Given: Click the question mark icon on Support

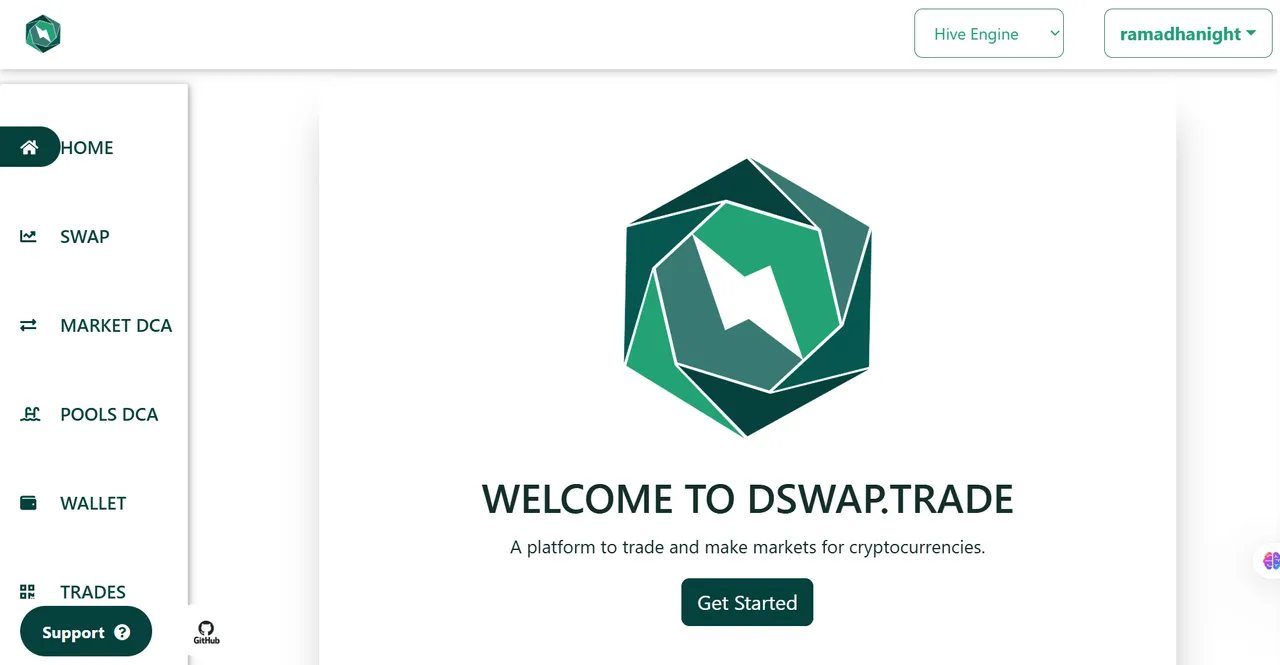Looking at the screenshot, I should pyautogui.click(x=122, y=632).
